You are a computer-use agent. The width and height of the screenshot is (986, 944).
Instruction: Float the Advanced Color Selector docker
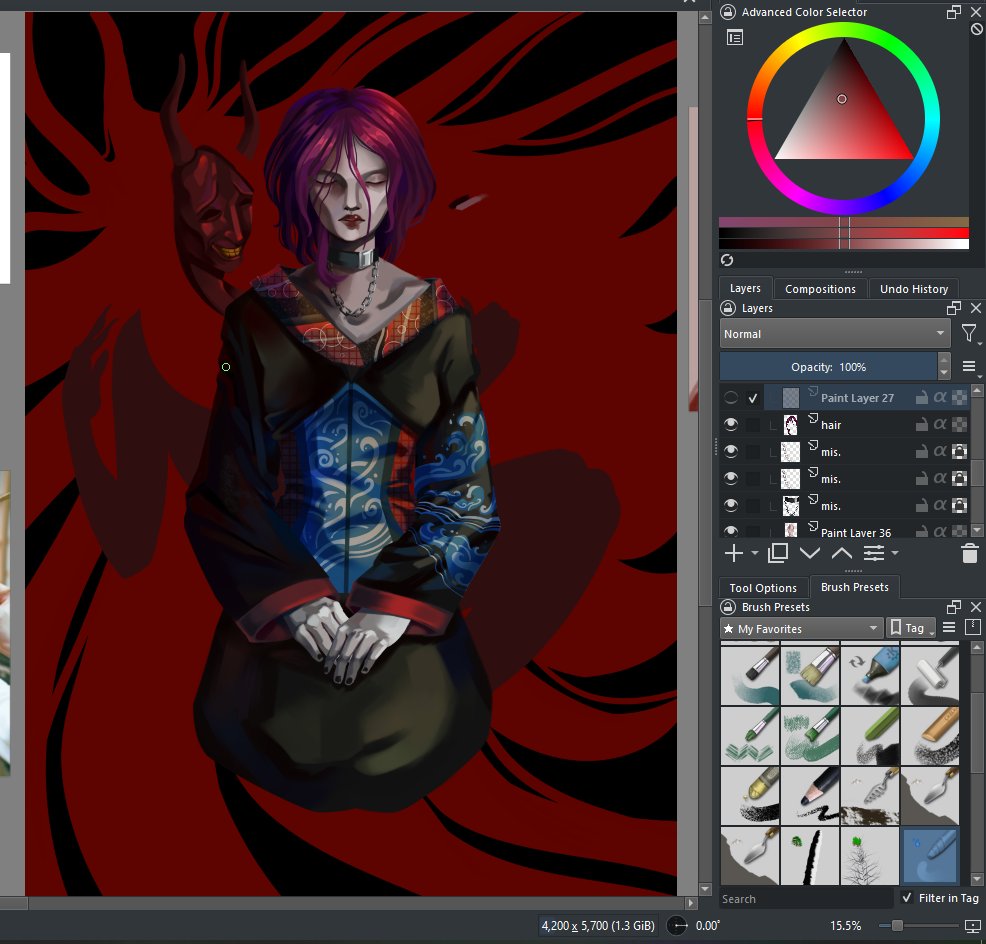tap(953, 12)
